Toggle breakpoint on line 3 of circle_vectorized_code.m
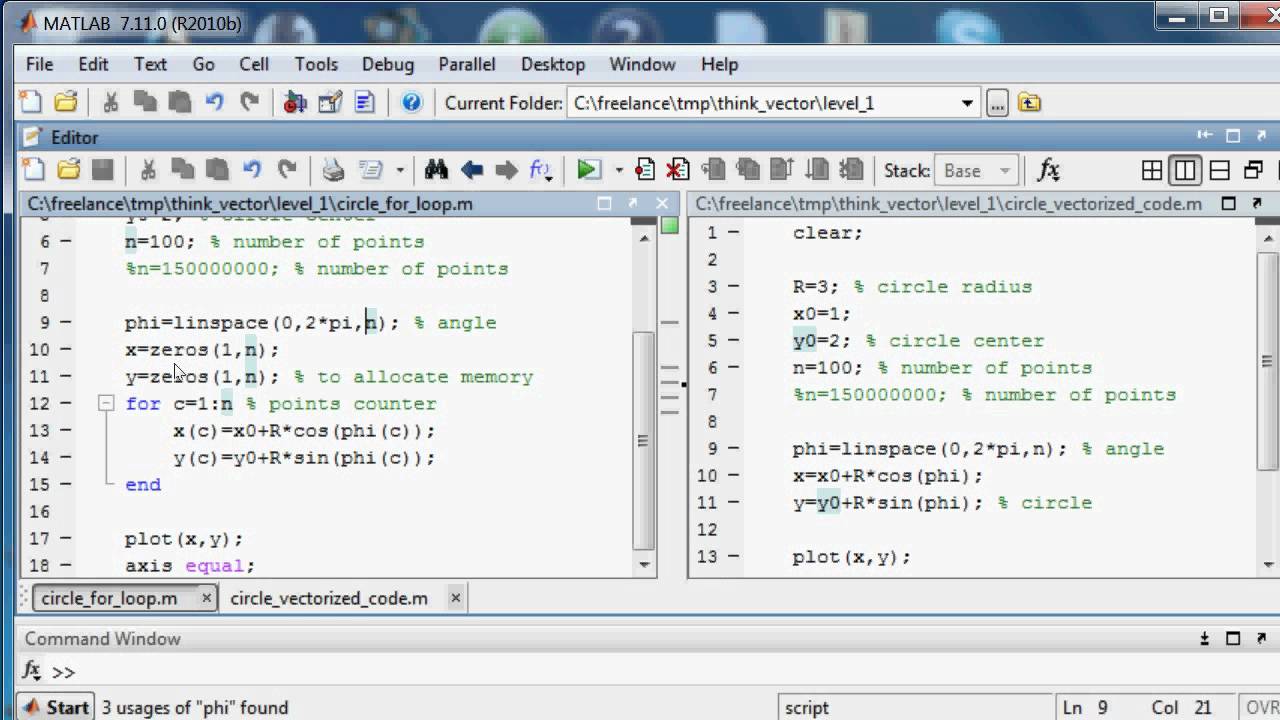The height and width of the screenshot is (720, 1280). coord(733,287)
